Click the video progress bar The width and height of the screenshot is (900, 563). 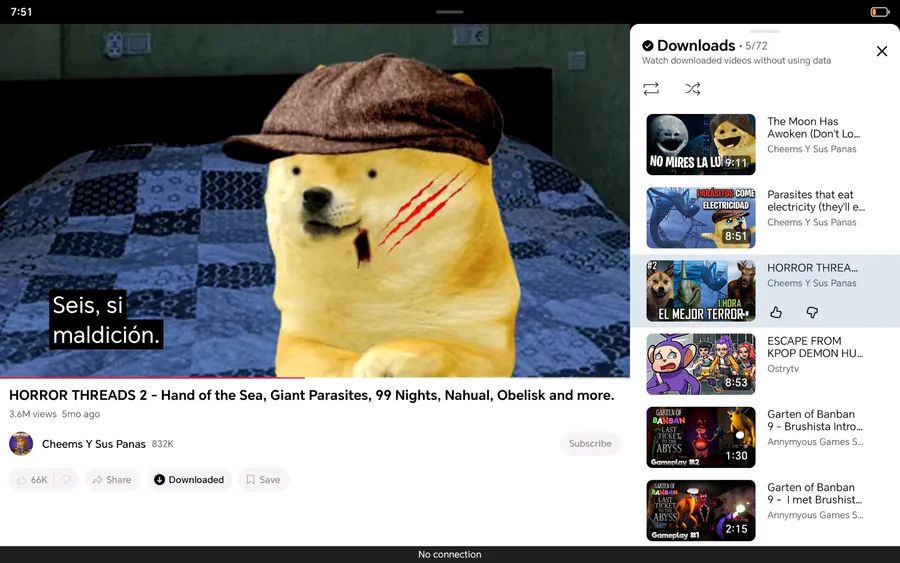(315, 378)
